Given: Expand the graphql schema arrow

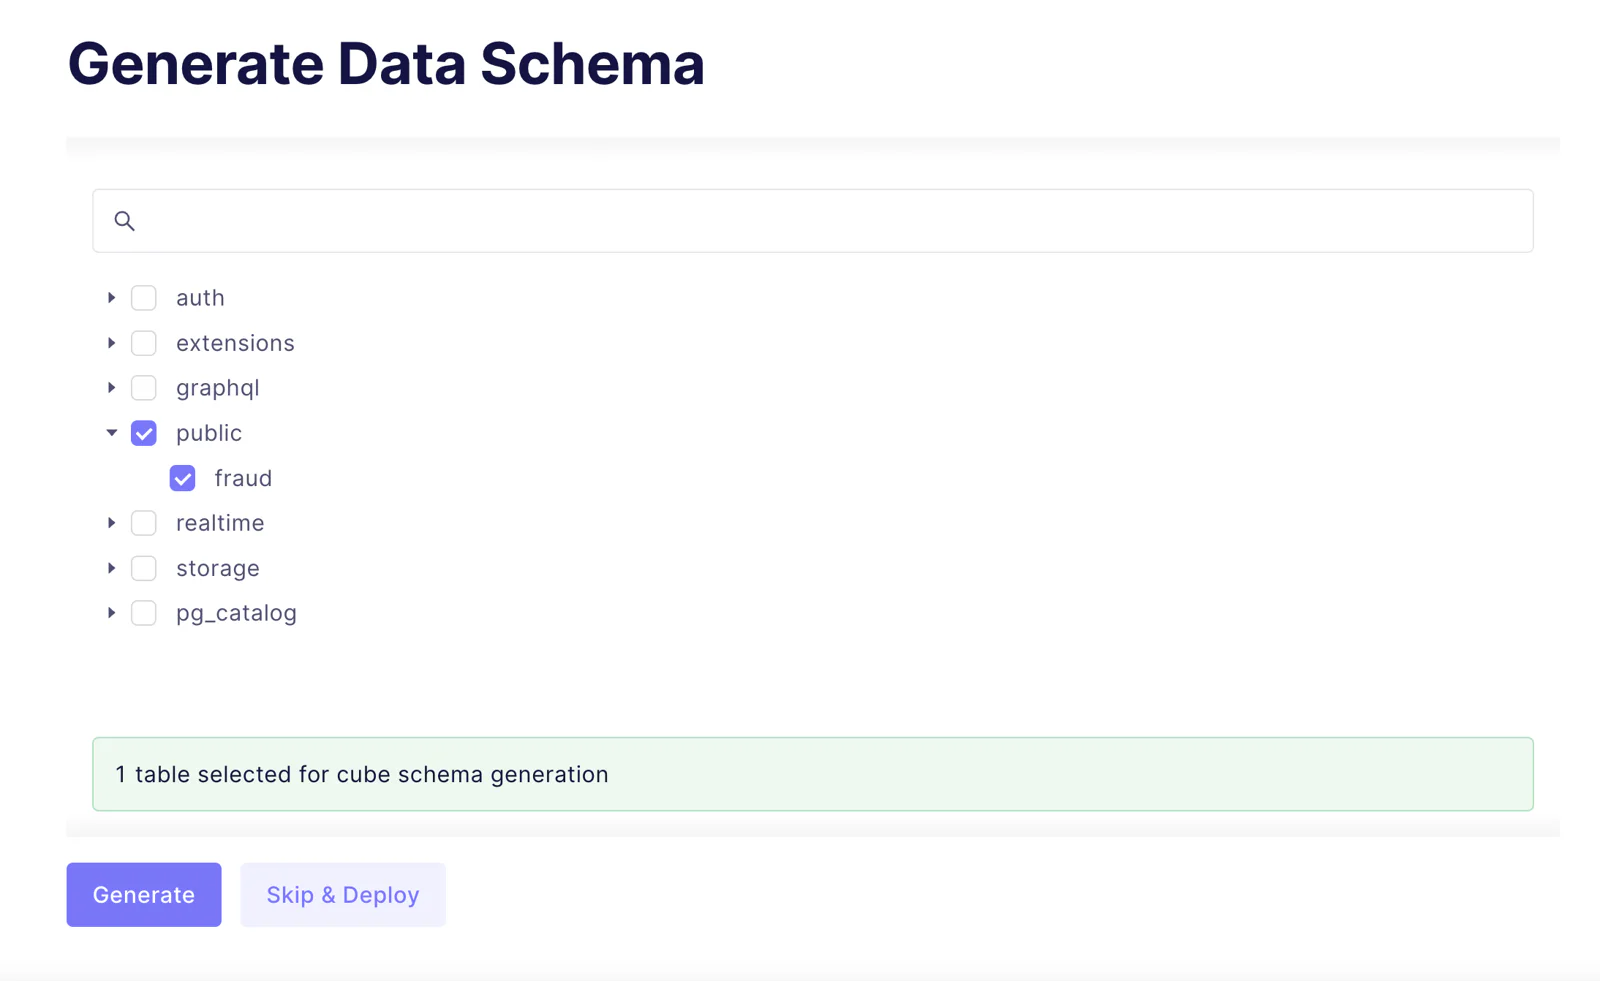Looking at the screenshot, I should tap(112, 388).
